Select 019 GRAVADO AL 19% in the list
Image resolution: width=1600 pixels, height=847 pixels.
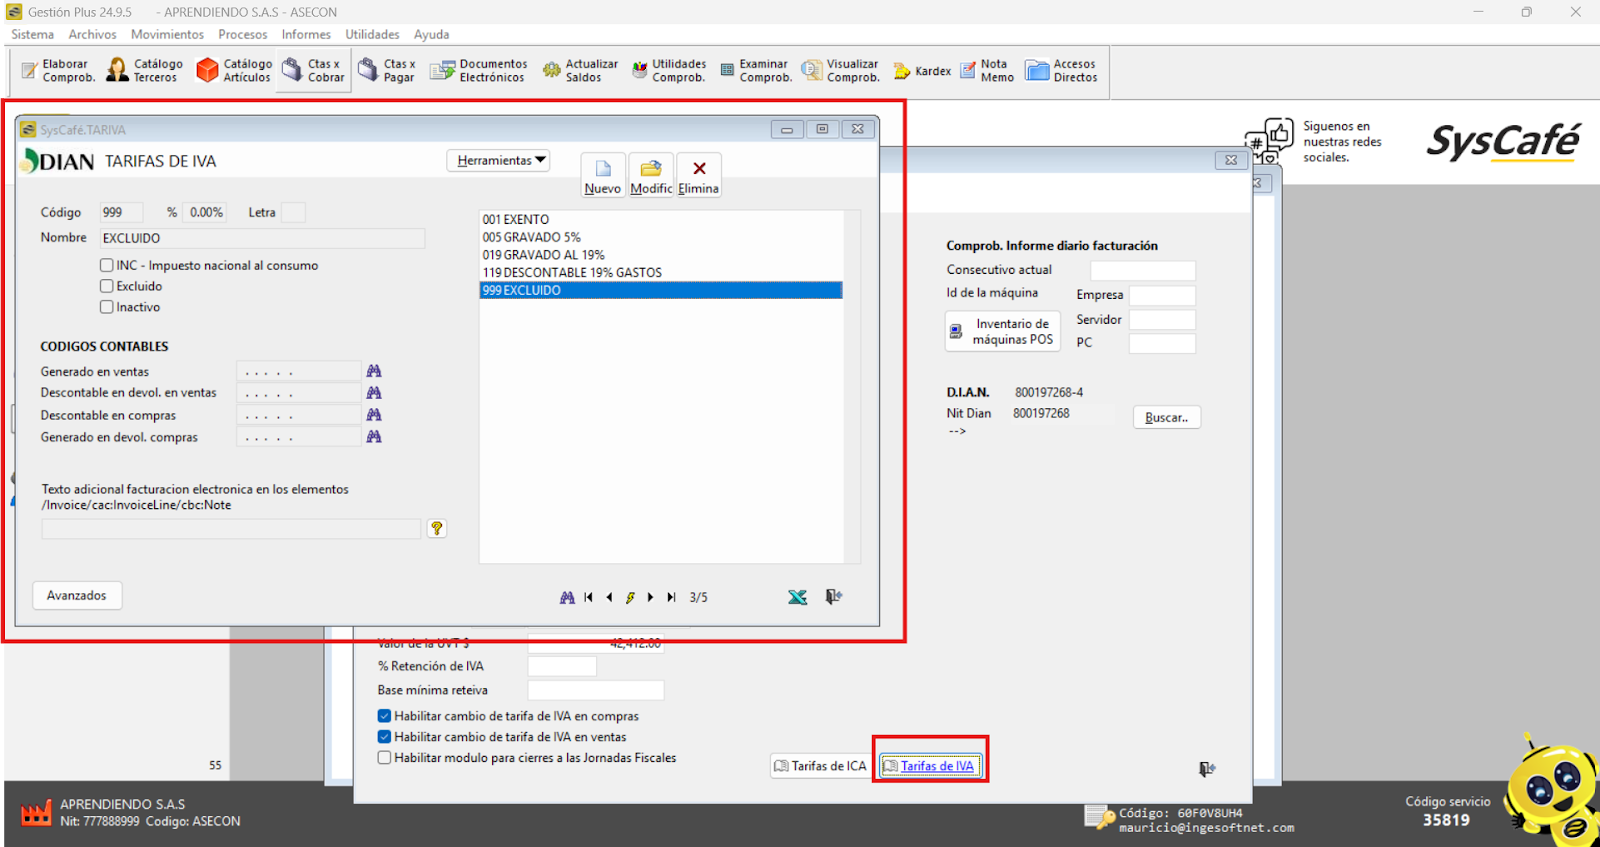click(544, 255)
